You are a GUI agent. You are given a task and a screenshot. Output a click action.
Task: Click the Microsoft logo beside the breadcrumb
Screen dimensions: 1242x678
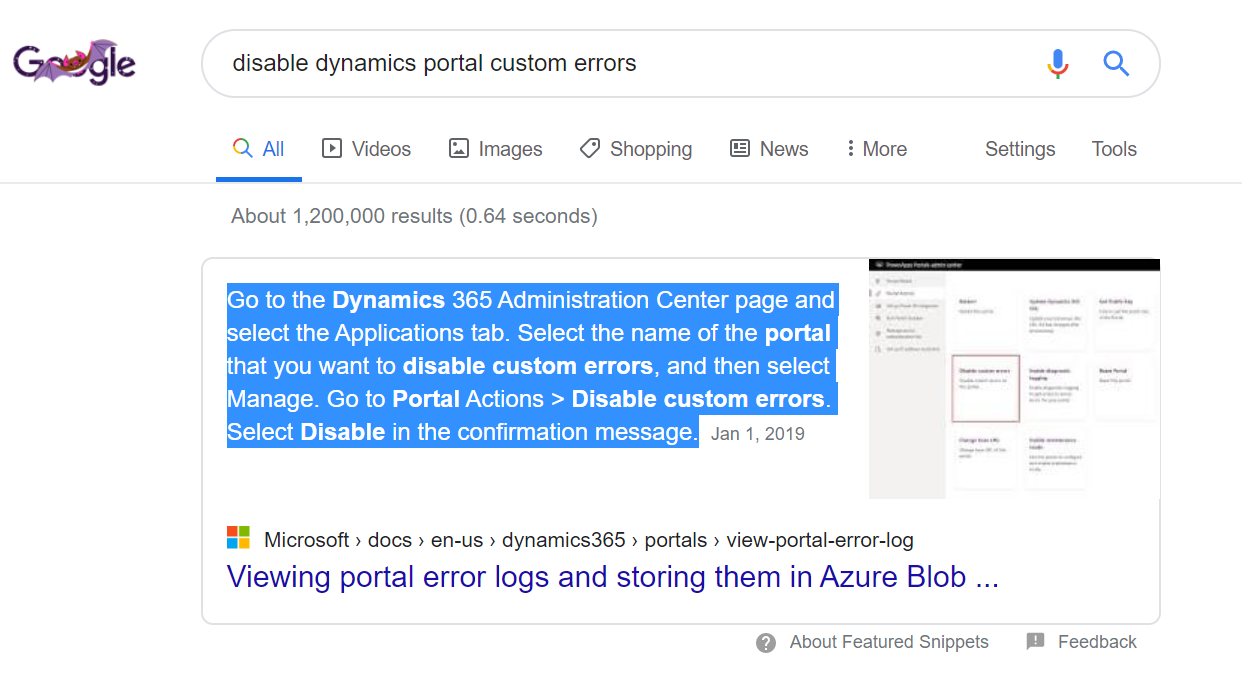coord(238,539)
